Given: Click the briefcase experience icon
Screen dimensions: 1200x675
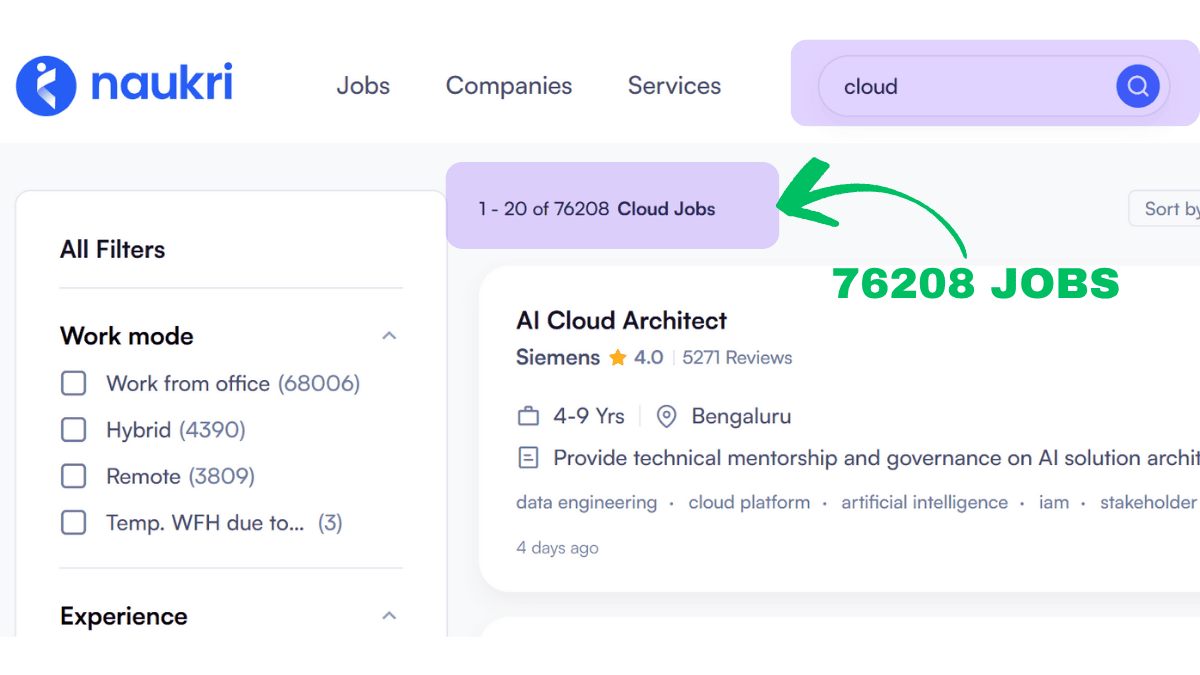Looking at the screenshot, I should [x=528, y=416].
